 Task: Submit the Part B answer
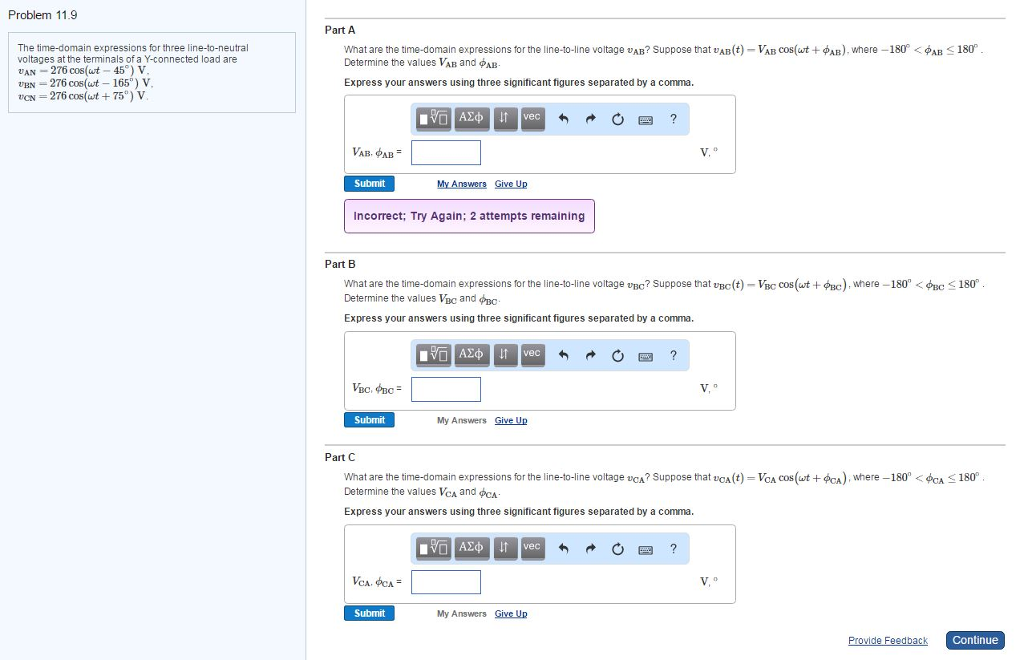369,419
